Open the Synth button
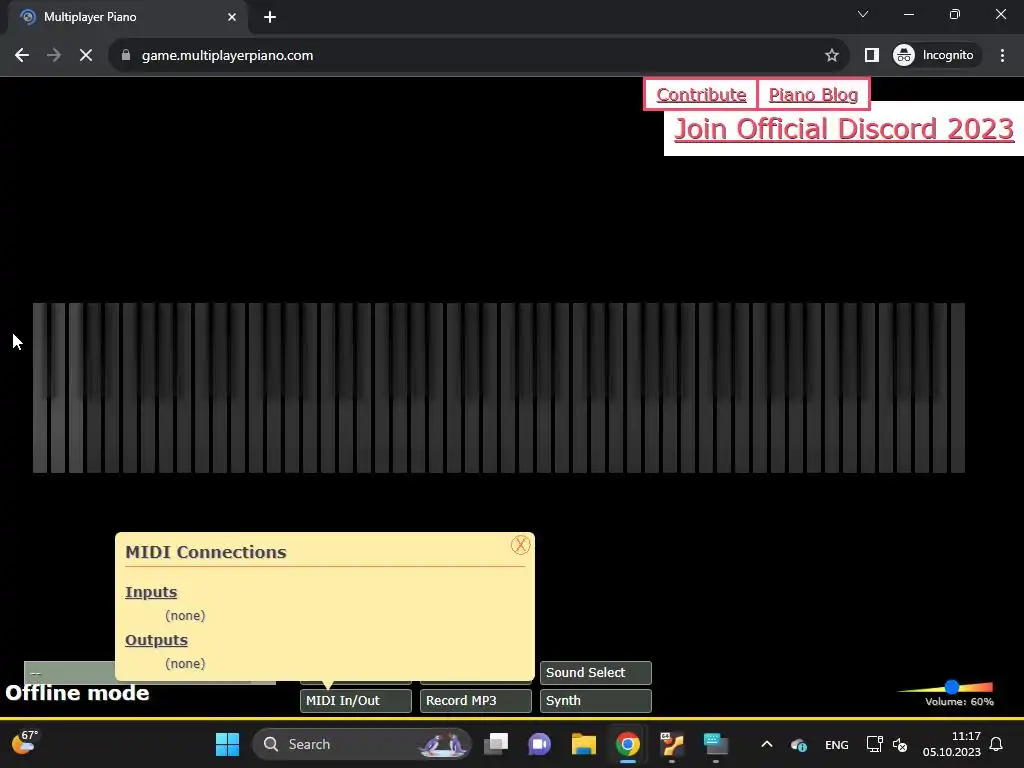The width and height of the screenshot is (1024, 768). coord(596,701)
